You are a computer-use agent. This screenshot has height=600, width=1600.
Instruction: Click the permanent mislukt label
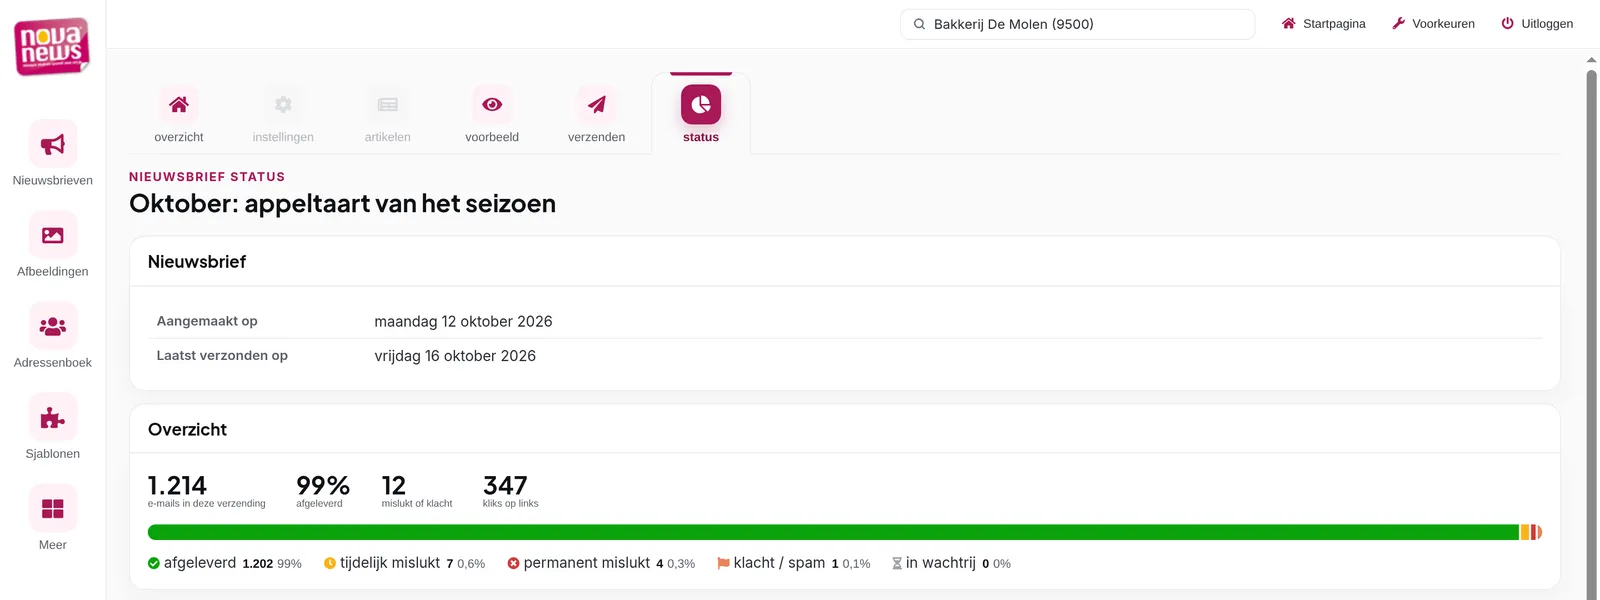point(587,563)
